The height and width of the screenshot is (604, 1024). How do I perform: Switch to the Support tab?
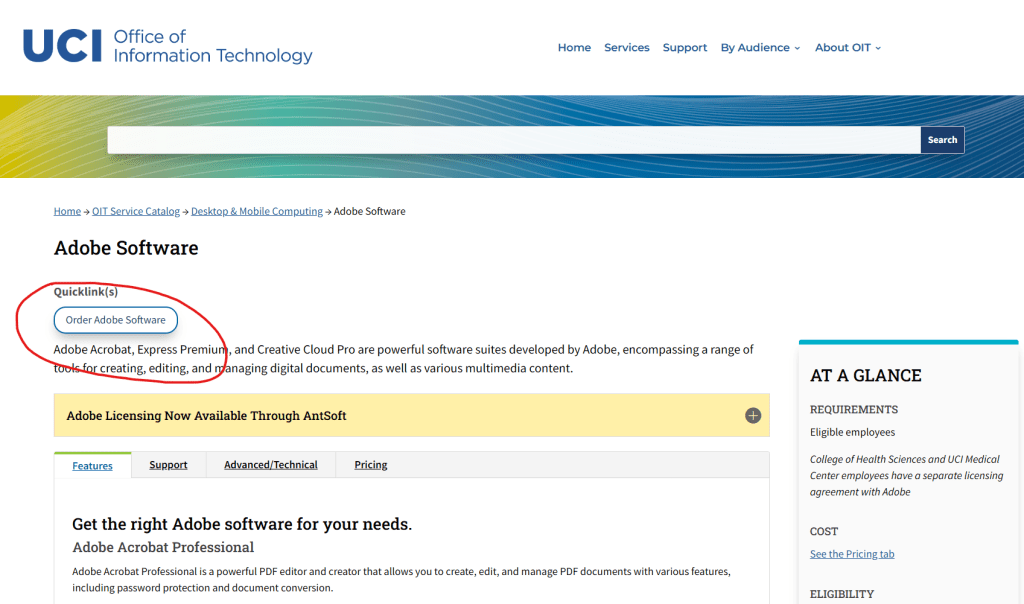click(168, 465)
